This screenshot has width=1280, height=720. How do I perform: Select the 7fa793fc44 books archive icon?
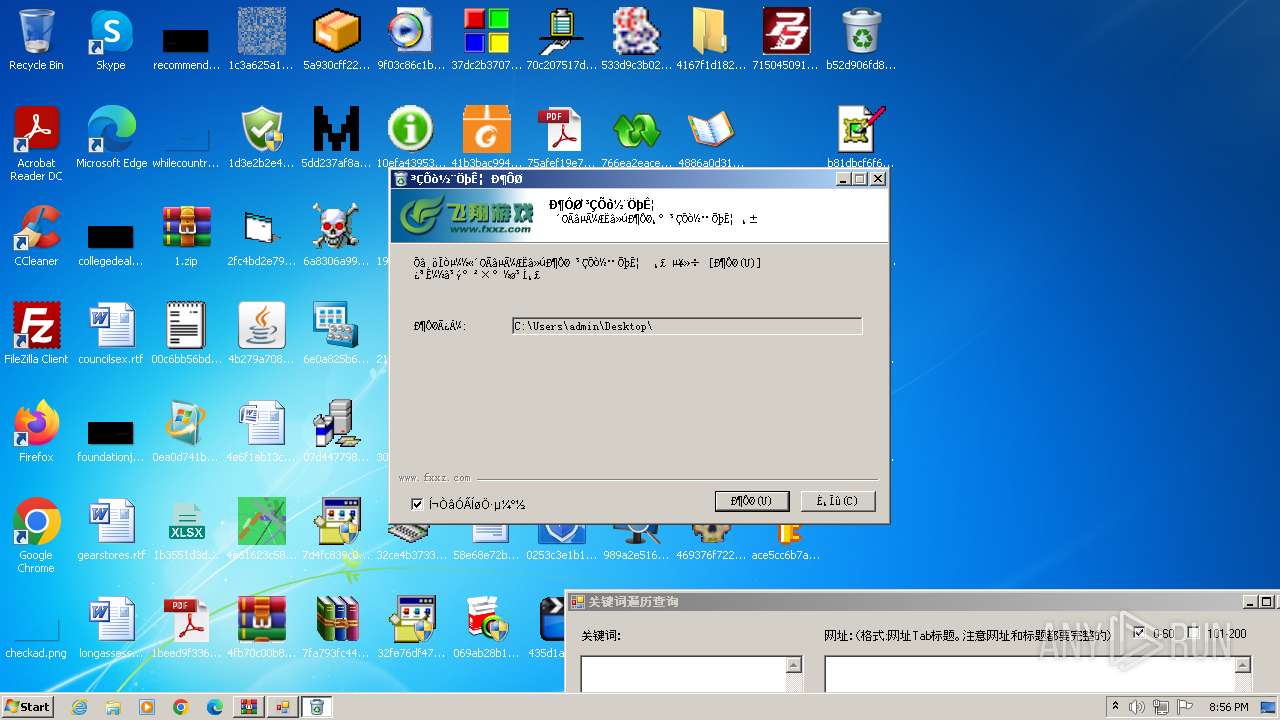tap(336, 627)
